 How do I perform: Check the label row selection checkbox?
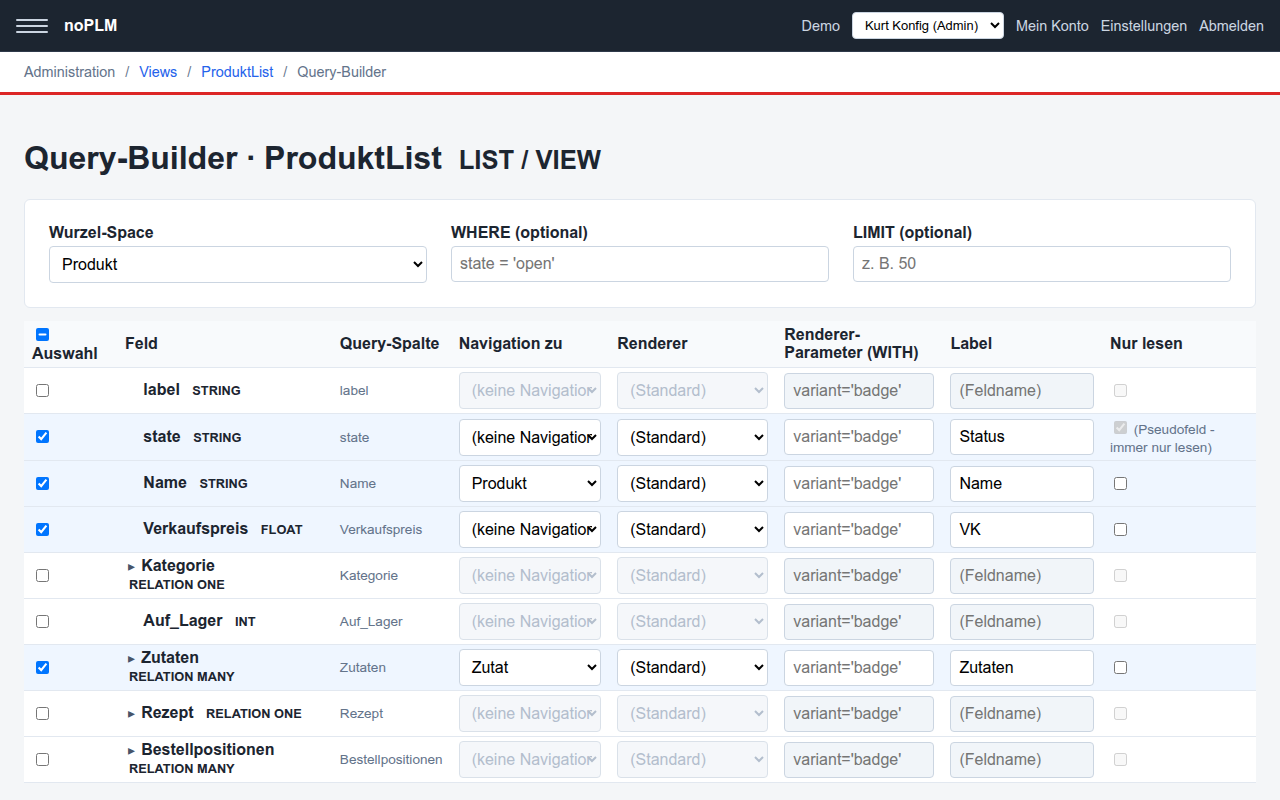pyautogui.click(x=42, y=391)
